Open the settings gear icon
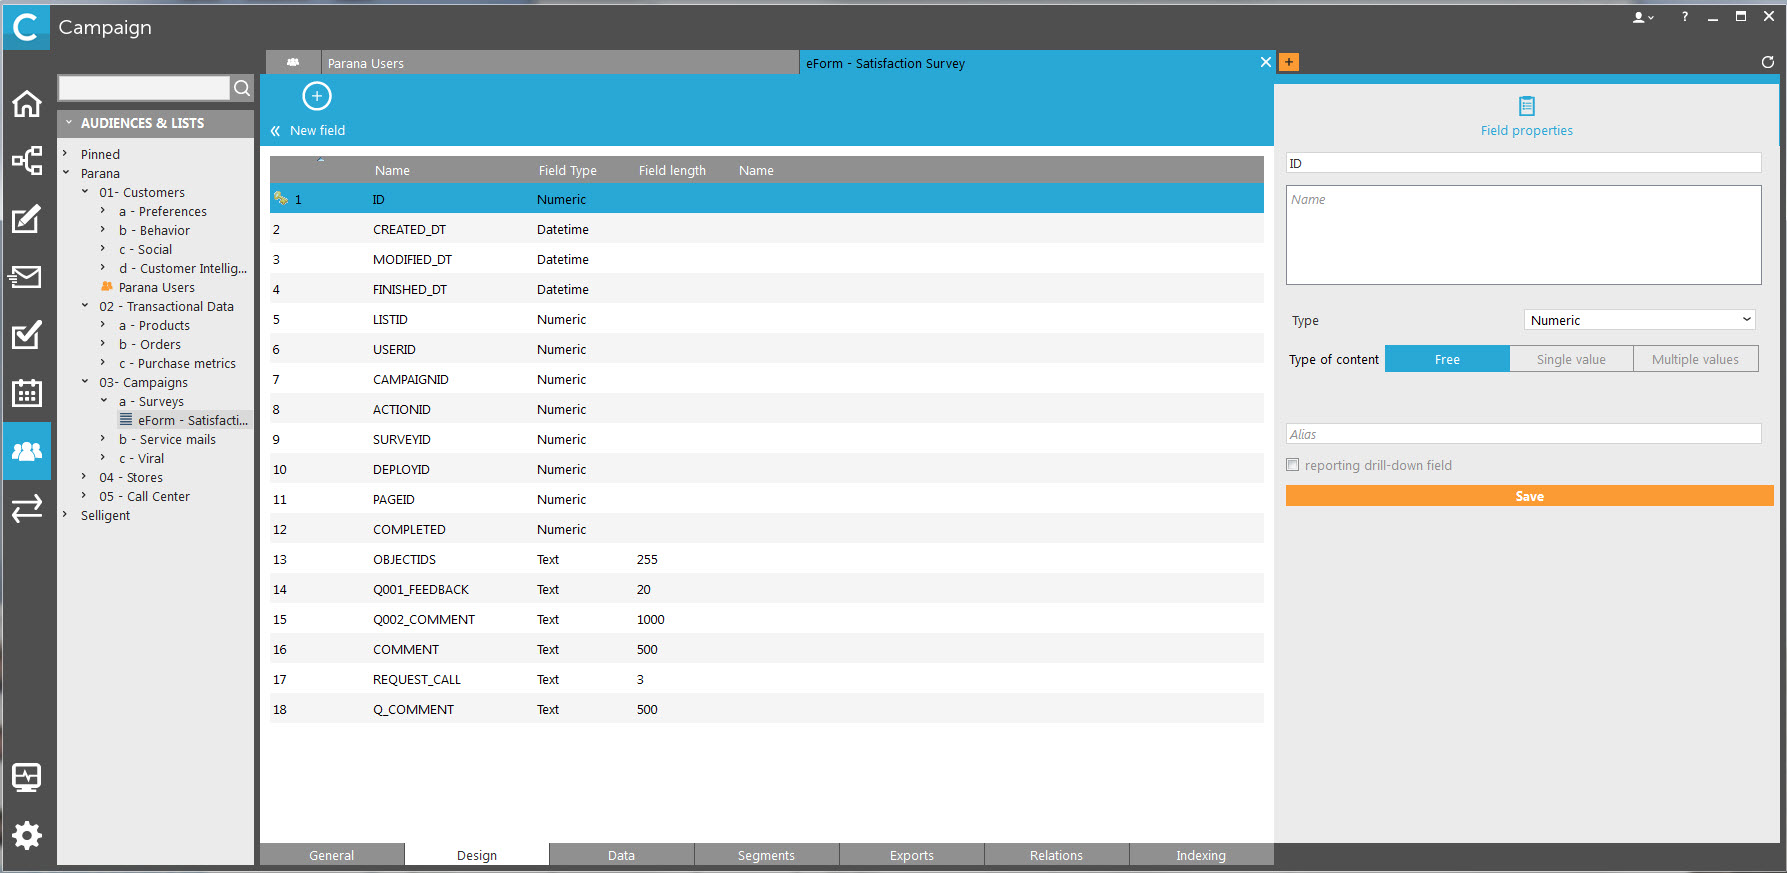The height and width of the screenshot is (873, 1787). (x=27, y=835)
